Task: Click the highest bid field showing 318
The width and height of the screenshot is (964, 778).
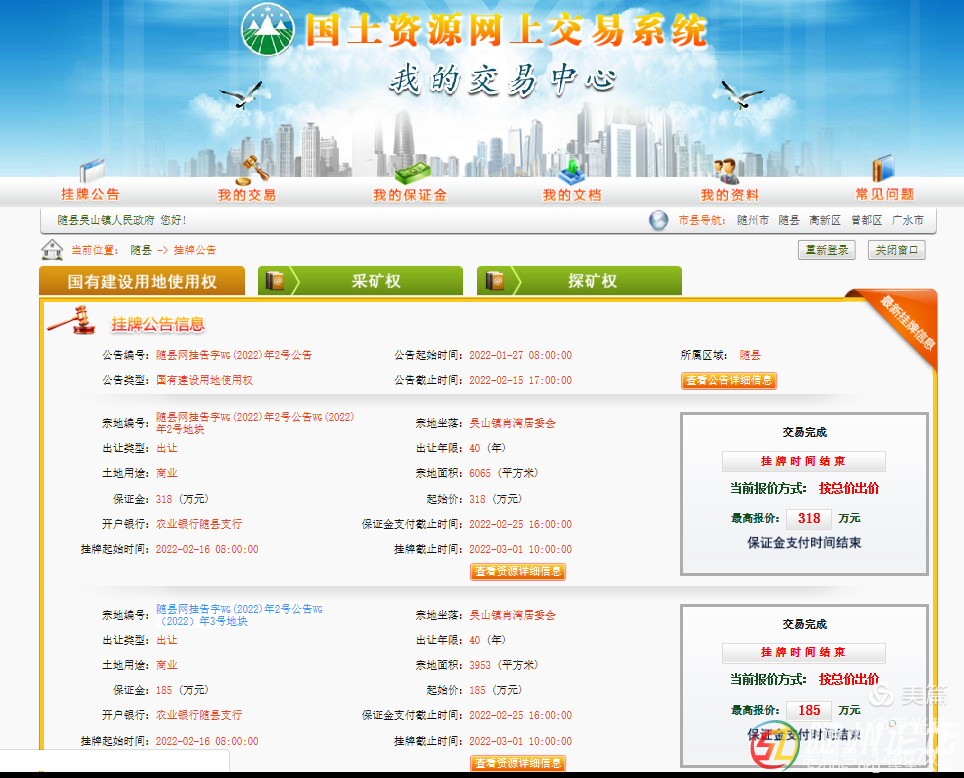Action: pos(809,518)
